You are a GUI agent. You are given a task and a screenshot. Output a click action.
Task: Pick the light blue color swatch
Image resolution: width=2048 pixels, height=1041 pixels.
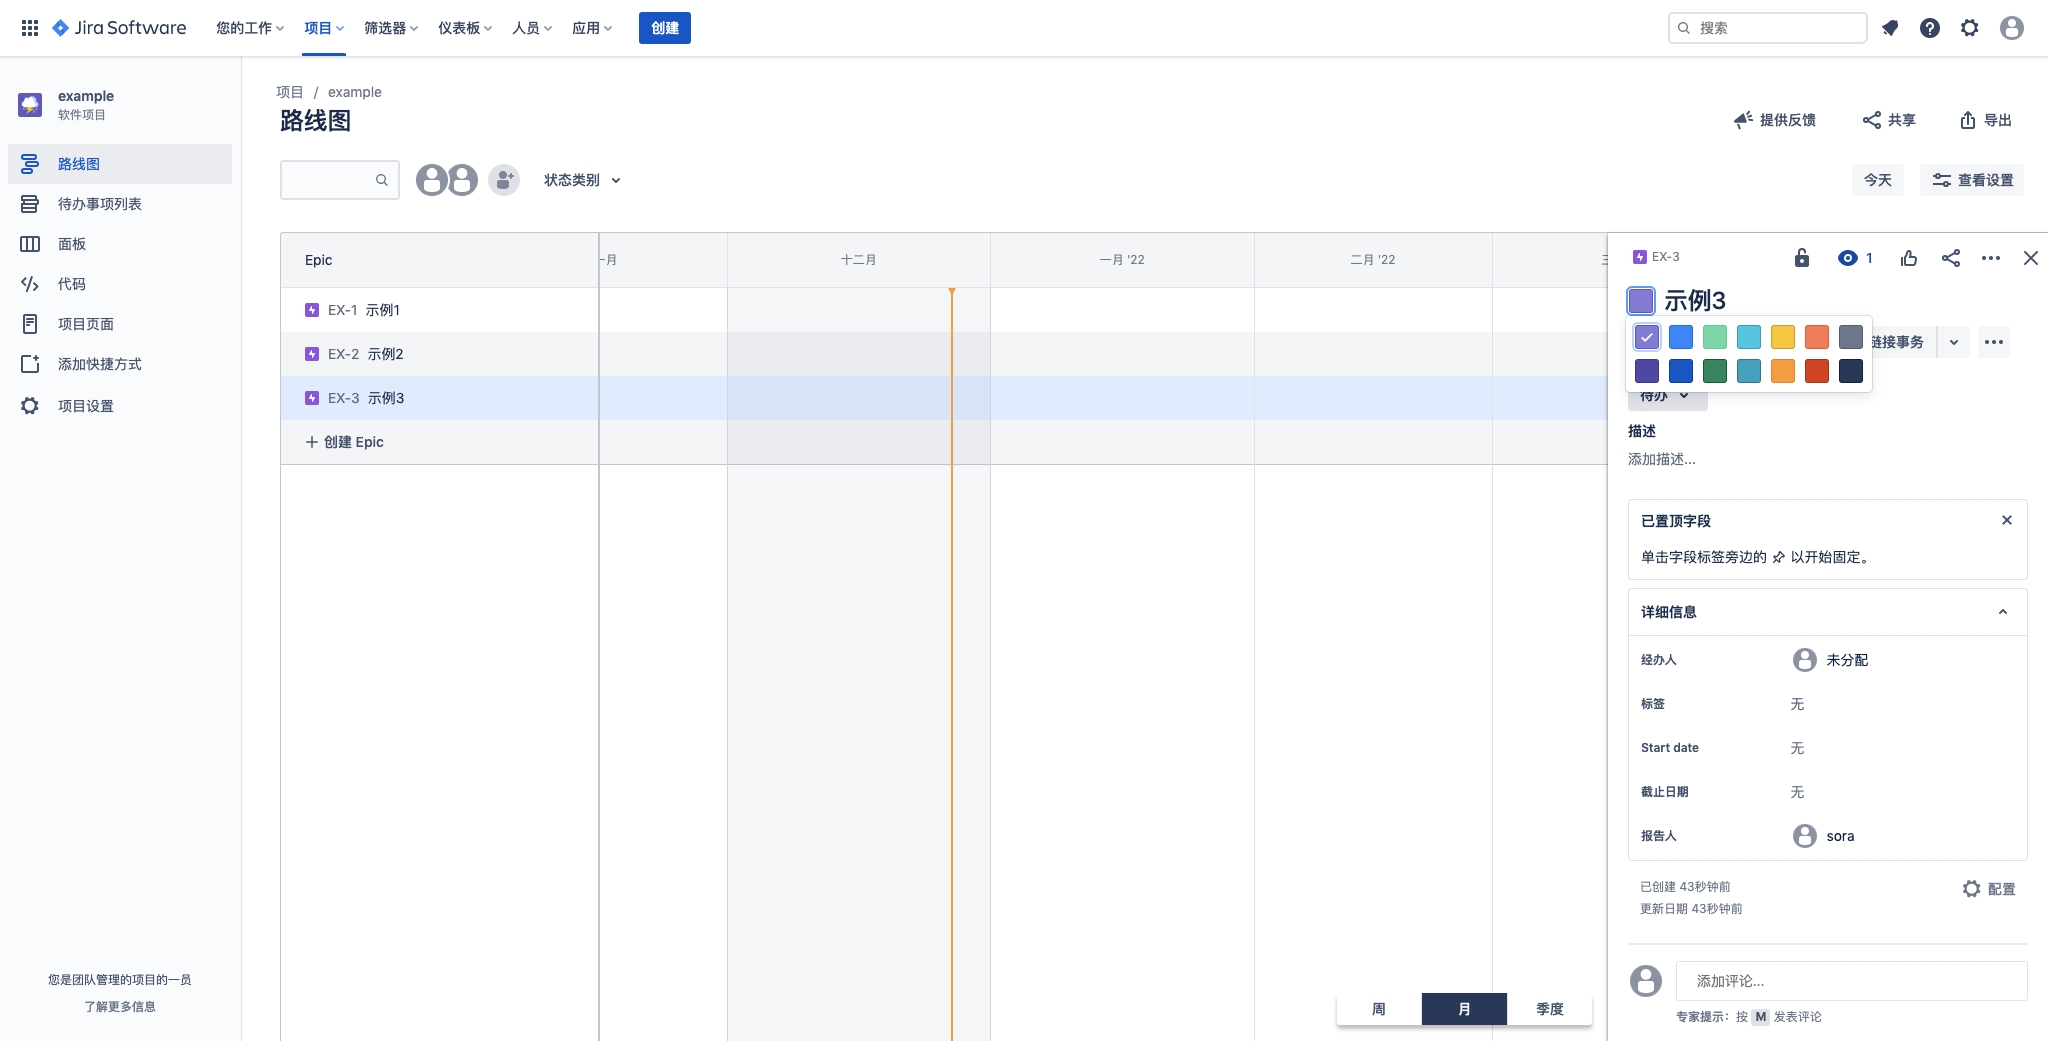tap(1749, 337)
